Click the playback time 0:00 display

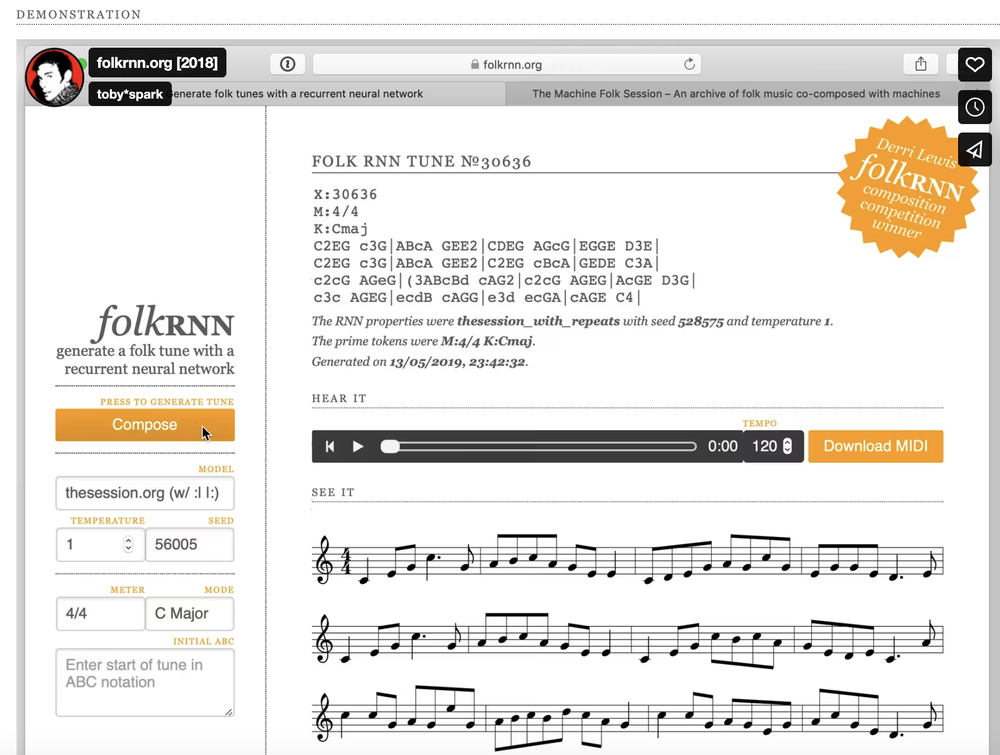pyautogui.click(x=723, y=446)
